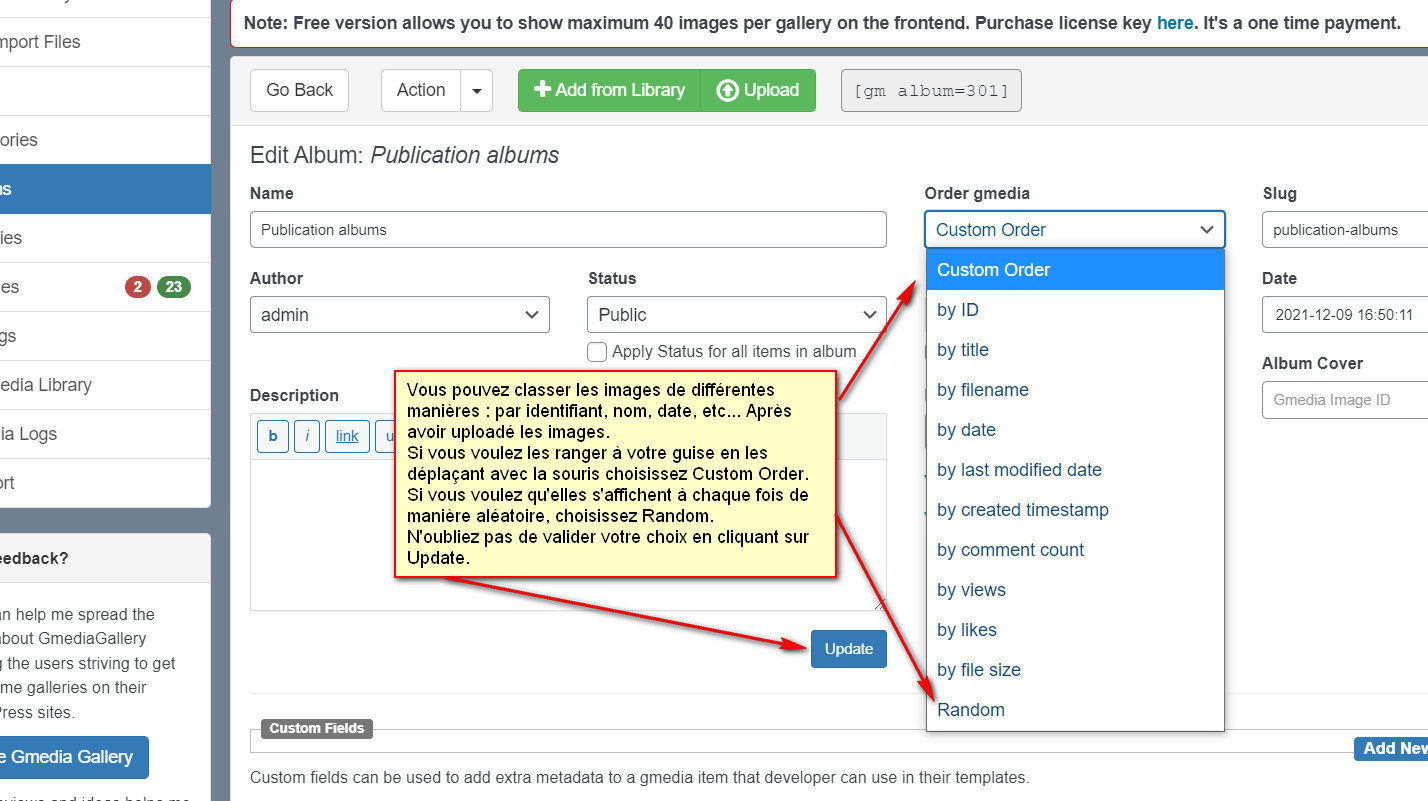Click the album Name text field
Viewport: 1428px width, 801px height.
coord(568,229)
